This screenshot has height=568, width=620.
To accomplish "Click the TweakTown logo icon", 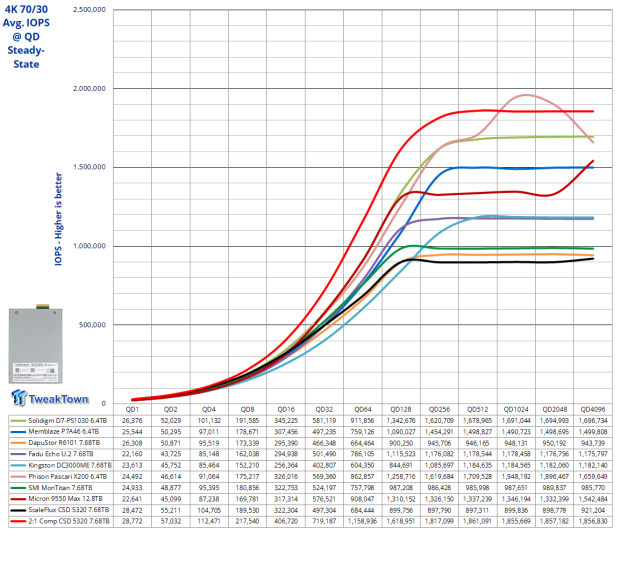I will (x=20, y=398).
